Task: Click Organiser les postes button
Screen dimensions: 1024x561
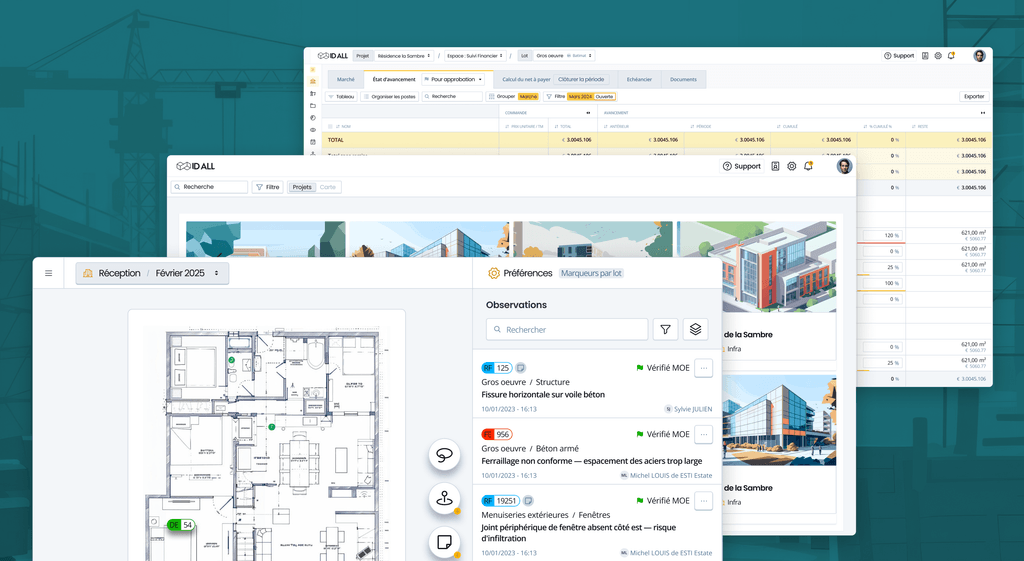Action: click(x=389, y=97)
